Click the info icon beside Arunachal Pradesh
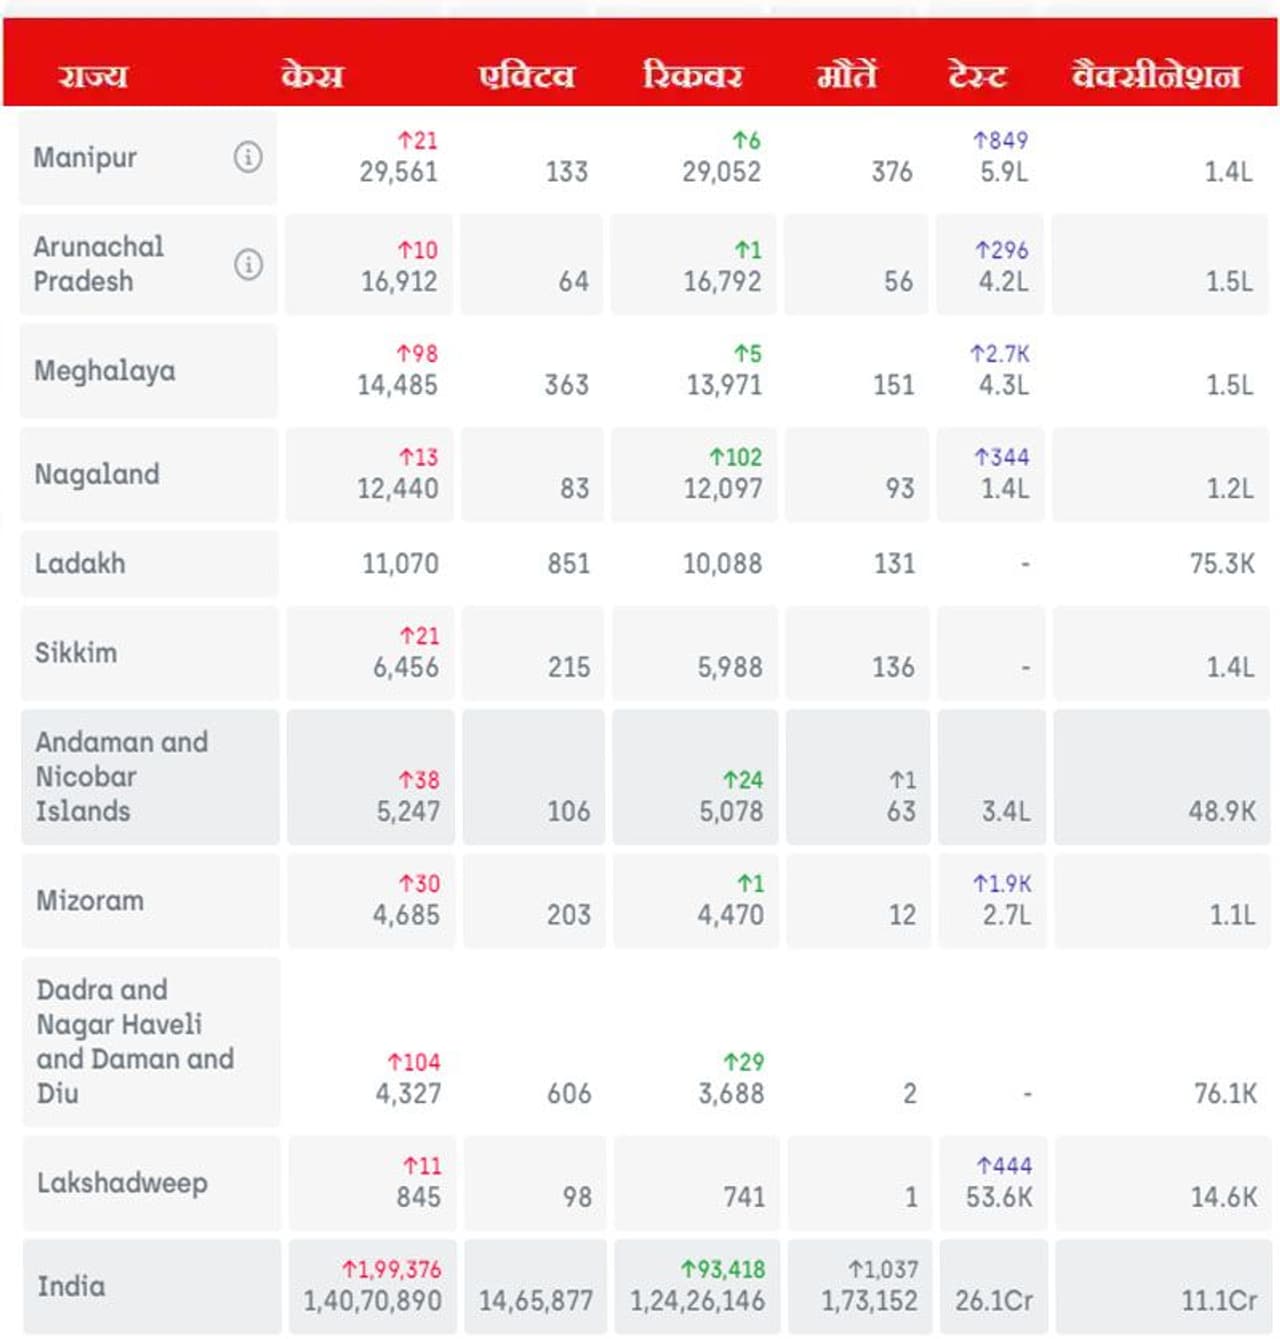The height and width of the screenshot is (1339, 1280). 248,264
